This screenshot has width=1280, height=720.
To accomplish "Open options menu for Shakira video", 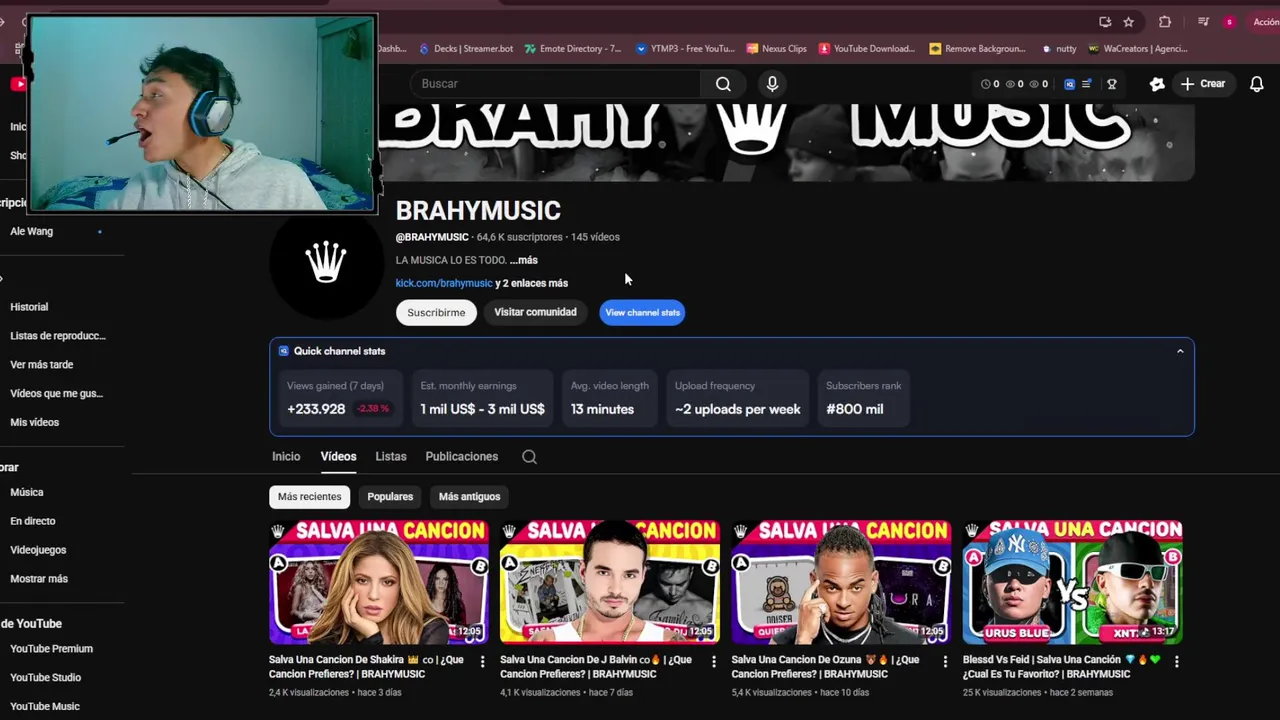I will tap(482, 661).
